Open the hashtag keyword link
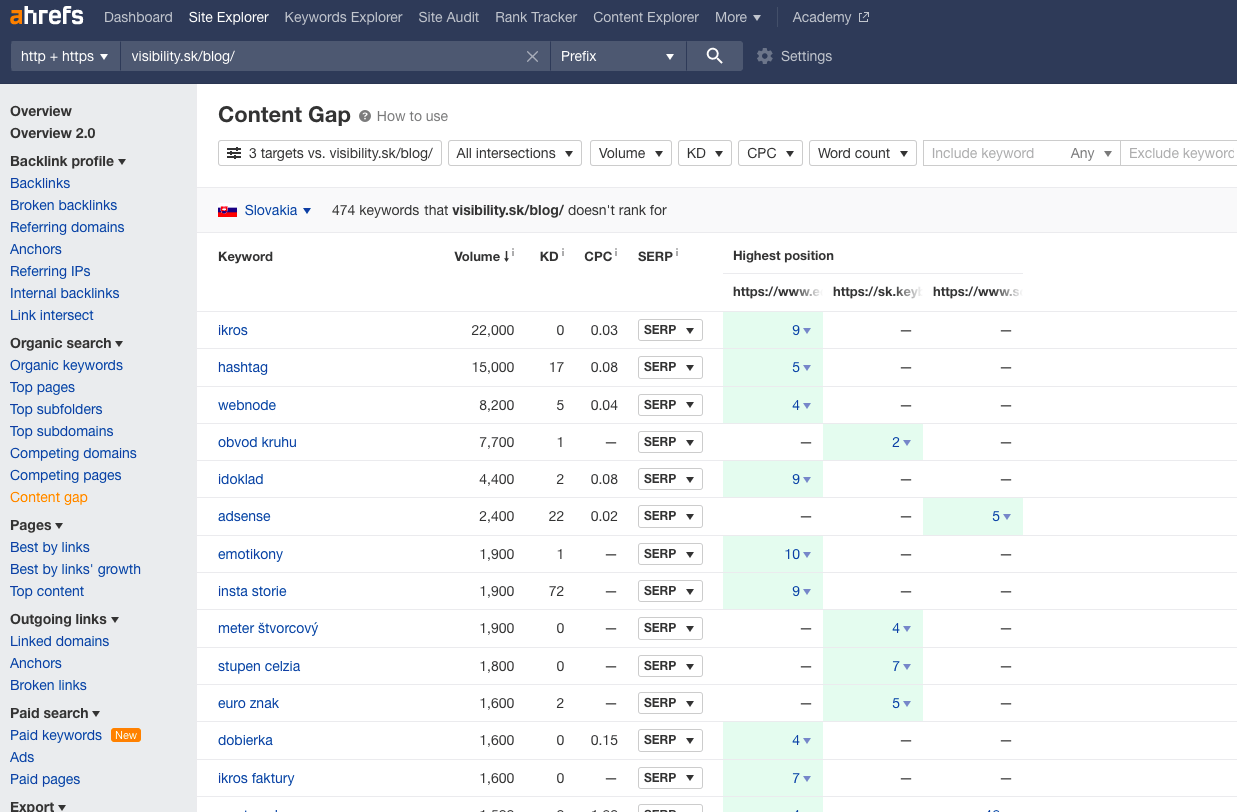This screenshot has width=1237, height=812. [x=243, y=367]
